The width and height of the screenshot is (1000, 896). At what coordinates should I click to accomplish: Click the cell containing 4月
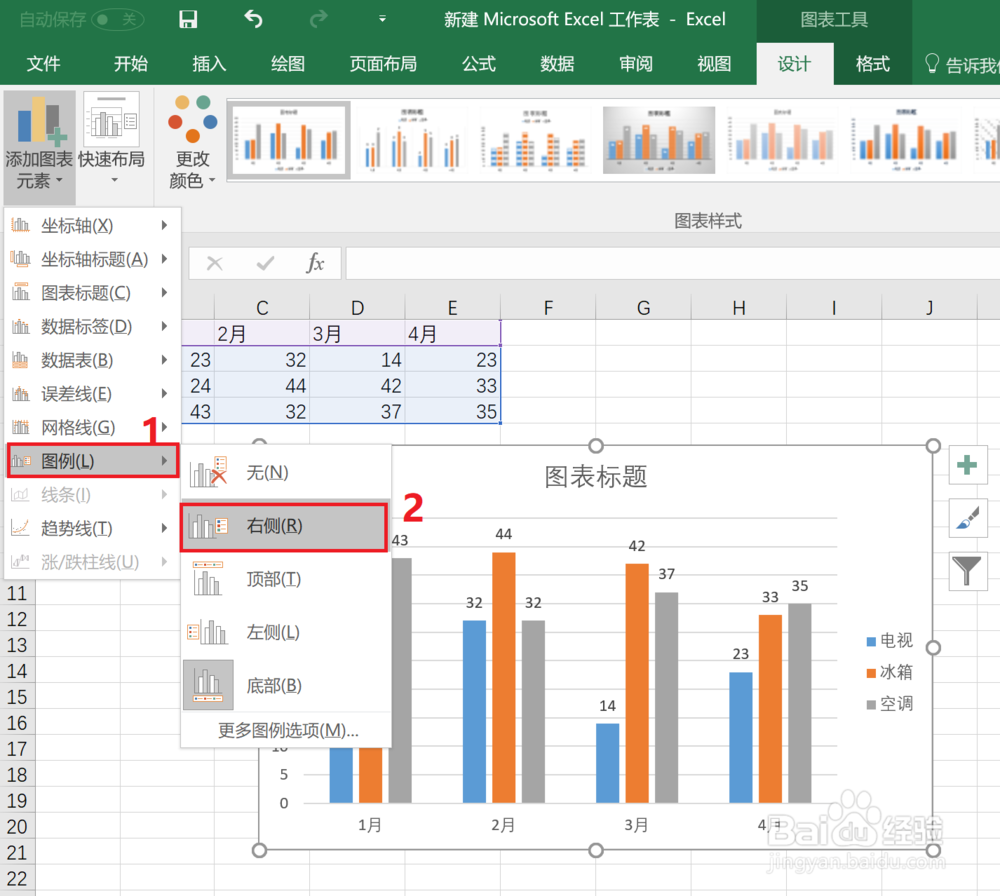pyautogui.click(x=452, y=334)
